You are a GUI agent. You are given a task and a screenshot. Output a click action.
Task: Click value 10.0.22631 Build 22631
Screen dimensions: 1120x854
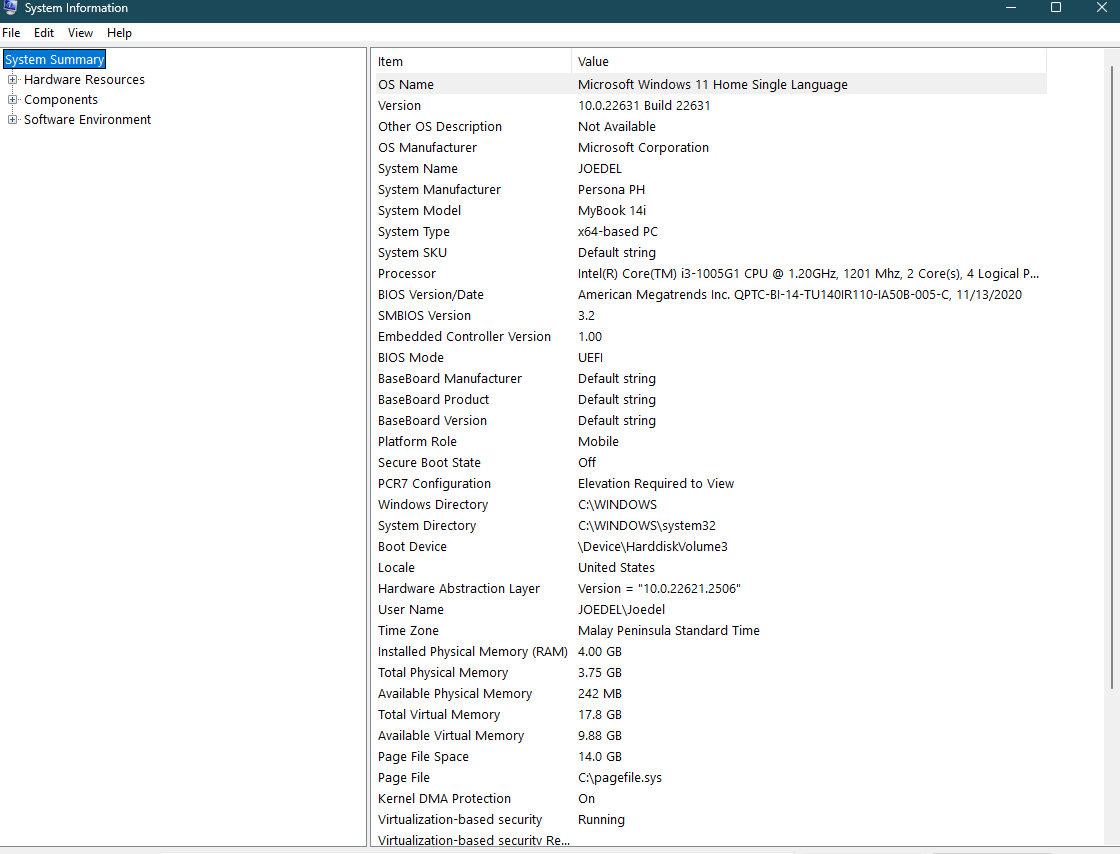[644, 105]
